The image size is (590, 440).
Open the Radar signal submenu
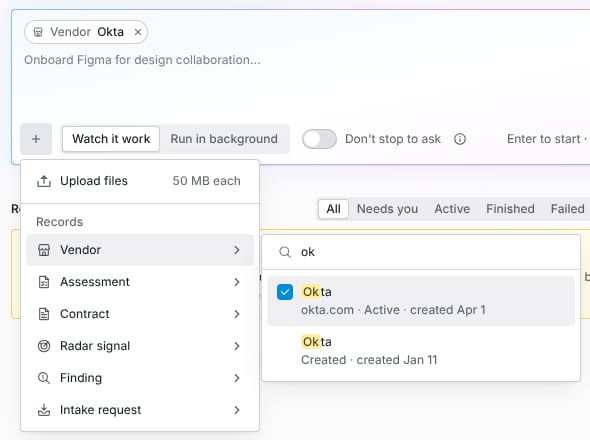(x=140, y=346)
